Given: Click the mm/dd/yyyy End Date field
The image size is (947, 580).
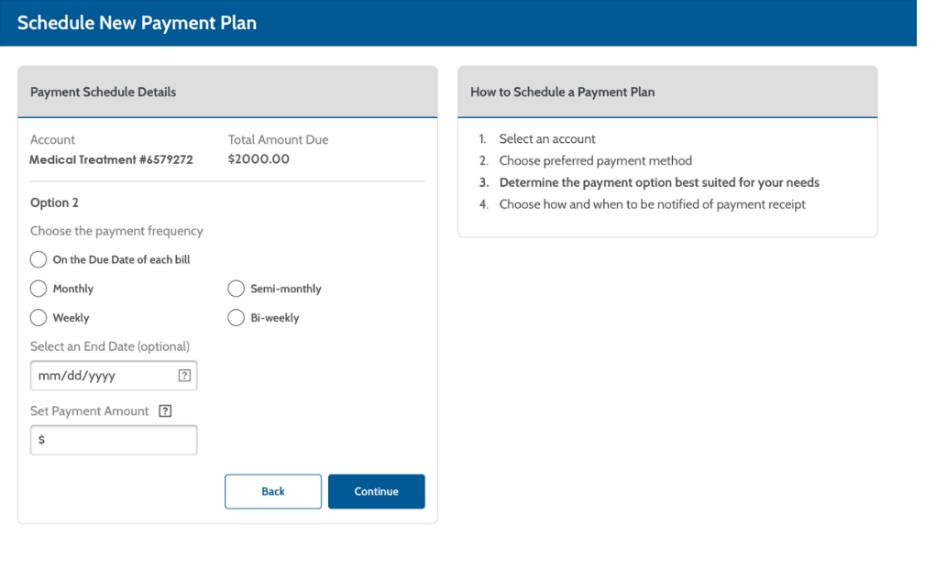Looking at the screenshot, I should tap(100, 376).
